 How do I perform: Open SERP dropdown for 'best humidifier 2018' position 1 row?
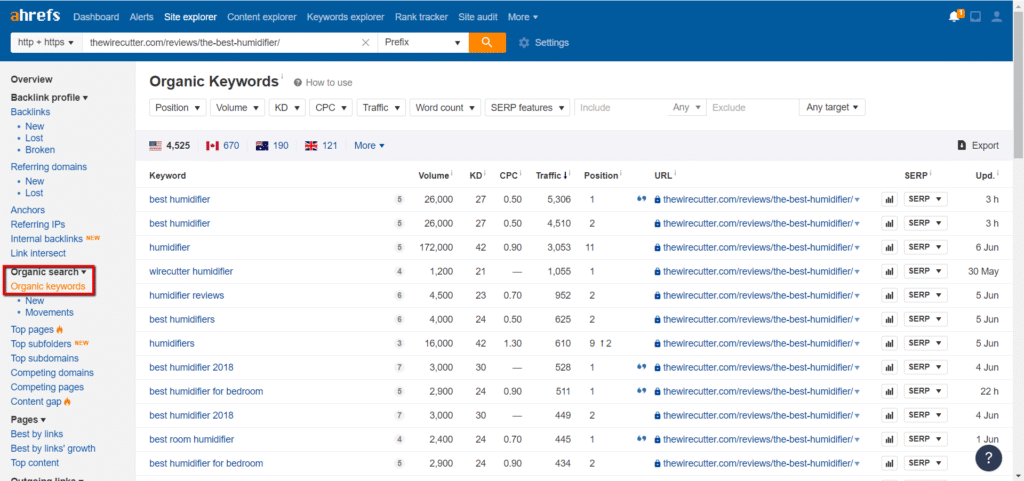click(925, 367)
